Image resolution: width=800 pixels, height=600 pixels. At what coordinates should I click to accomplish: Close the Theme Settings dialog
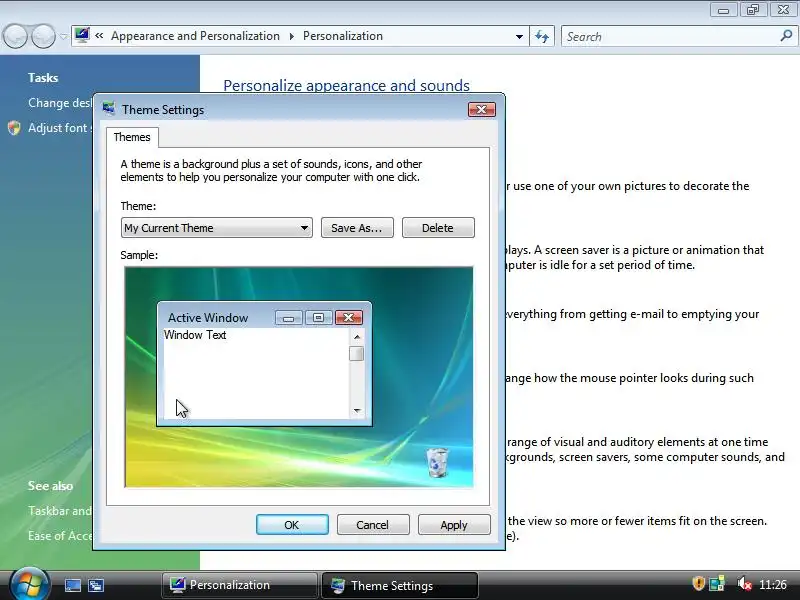(481, 110)
